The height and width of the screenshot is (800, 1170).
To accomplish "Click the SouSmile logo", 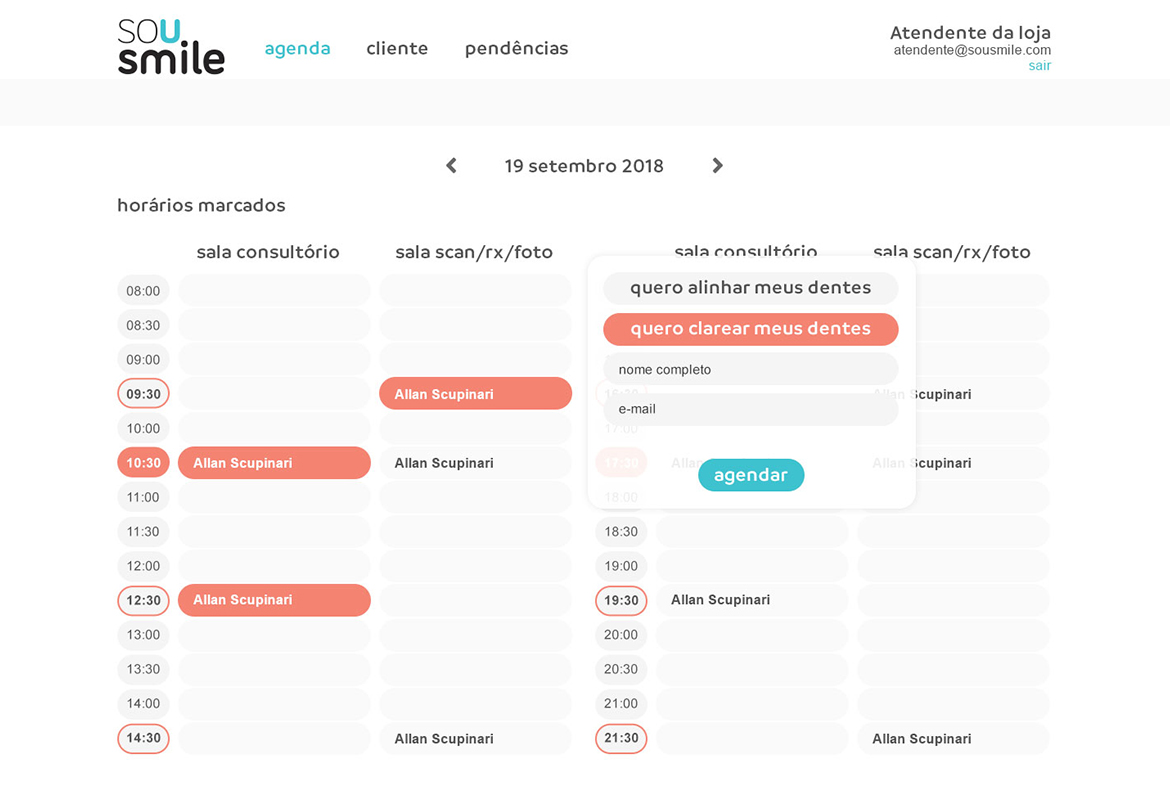I will coord(171,46).
